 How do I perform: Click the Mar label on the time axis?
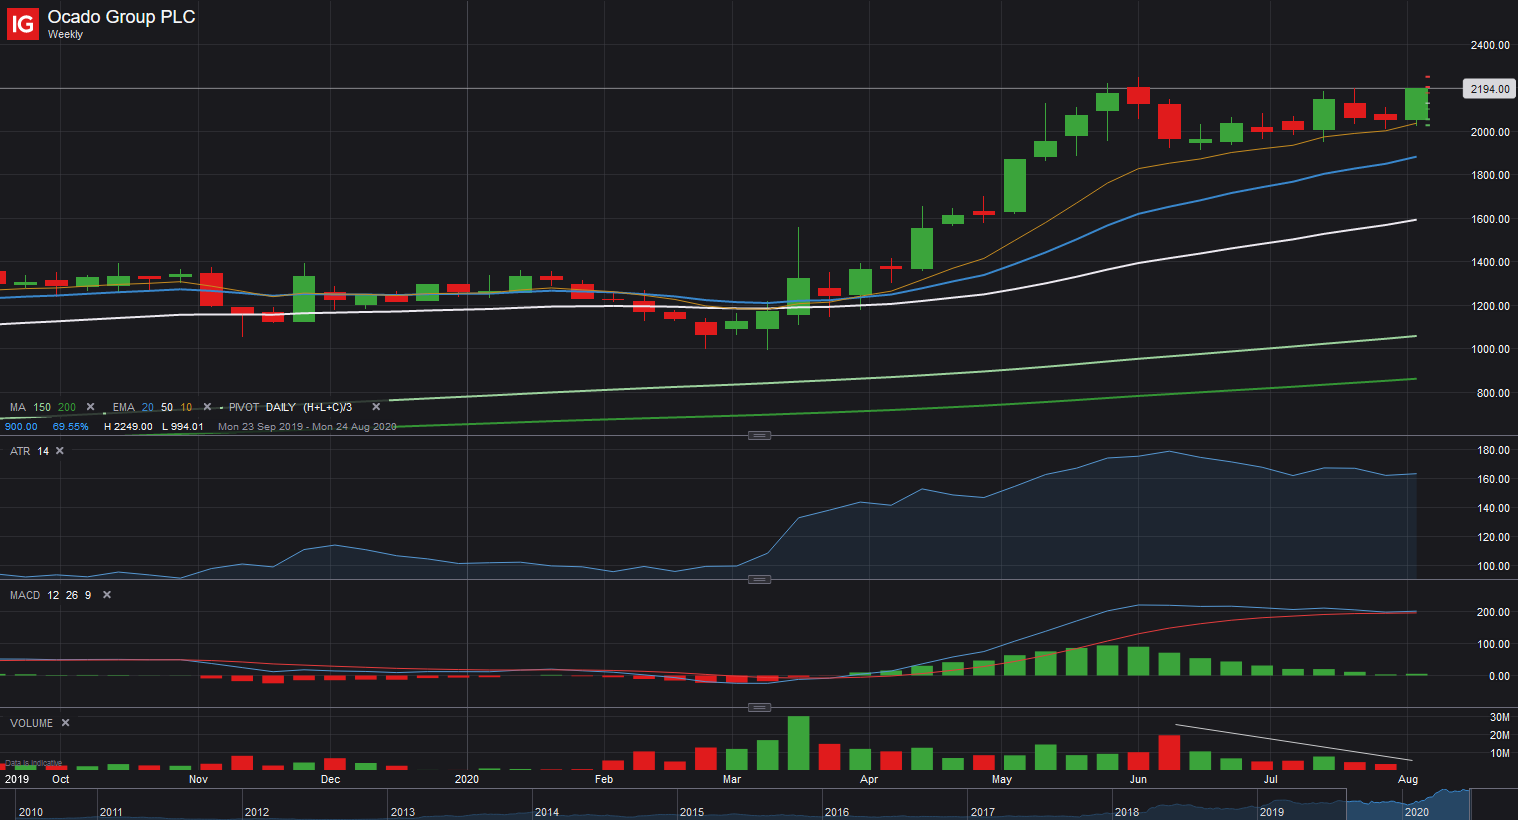[x=732, y=779]
